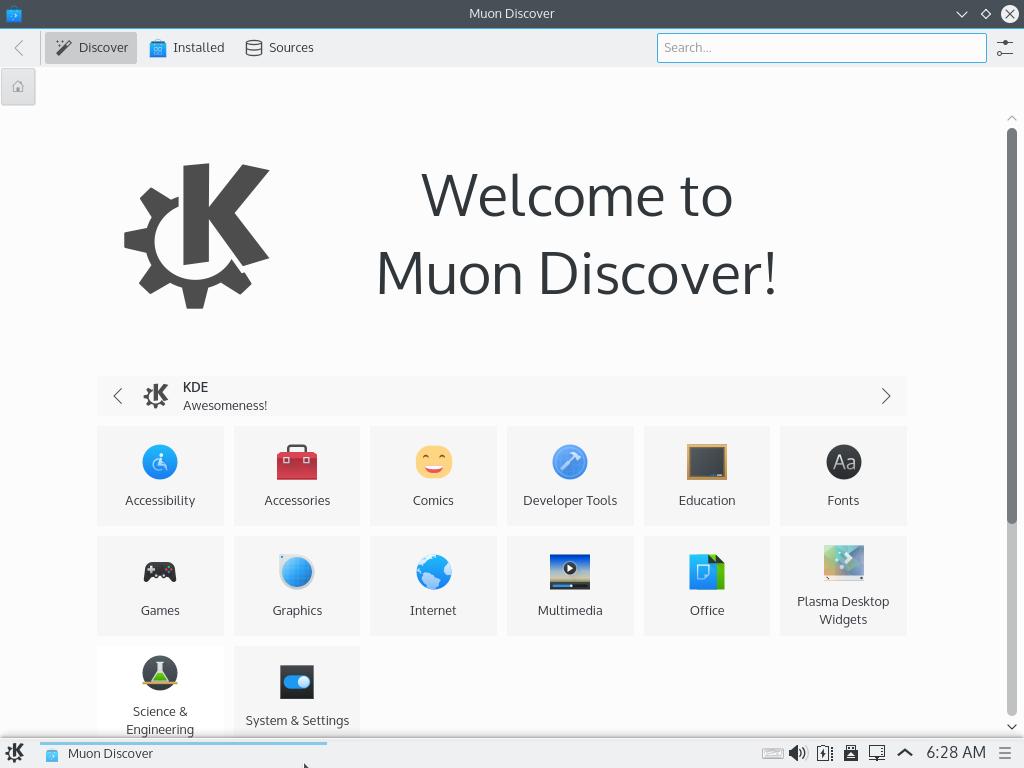The height and width of the screenshot is (768, 1024).
Task: Open the display network tray icon
Action: (877, 753)
